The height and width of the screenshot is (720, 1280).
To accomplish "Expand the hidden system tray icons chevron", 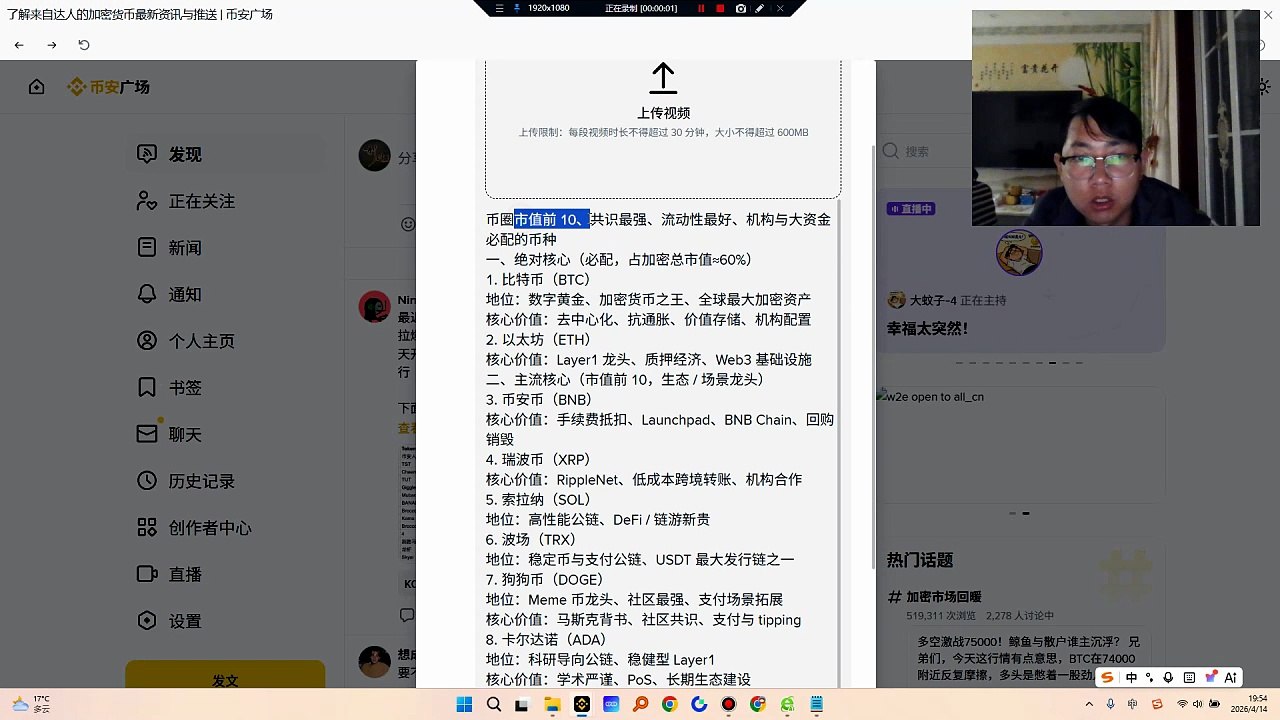I will (1089, 705).
